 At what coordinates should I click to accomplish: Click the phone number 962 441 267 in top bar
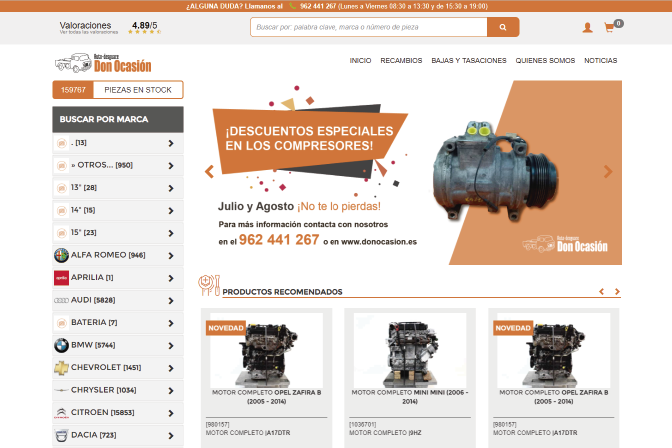(318, 6)
